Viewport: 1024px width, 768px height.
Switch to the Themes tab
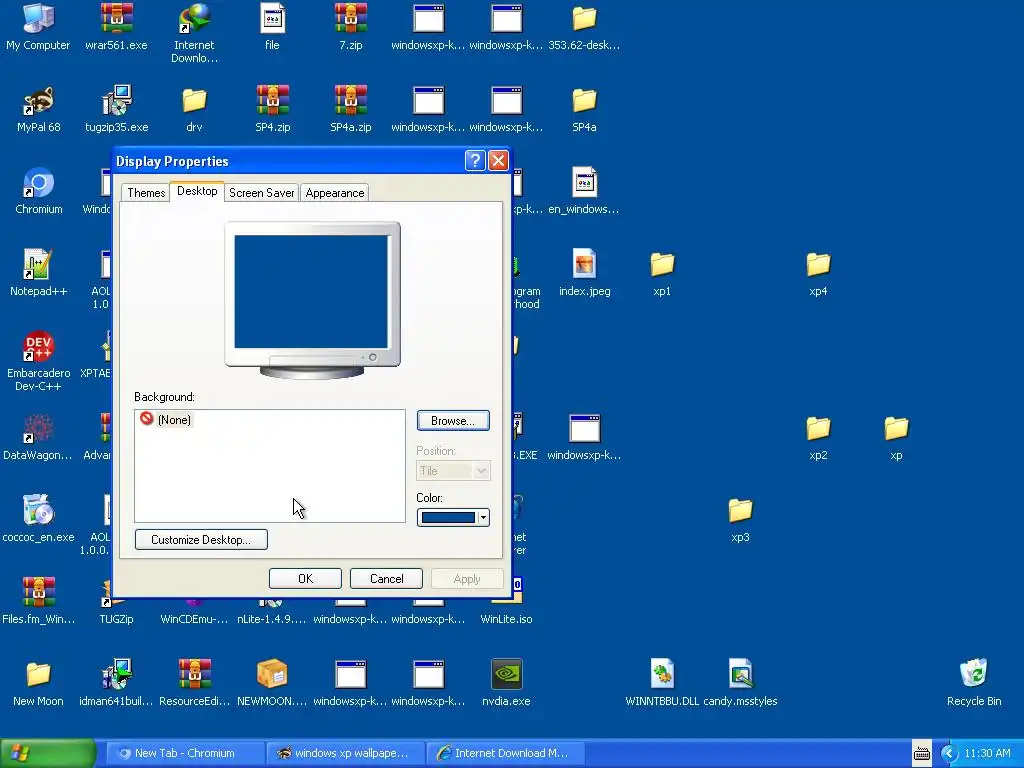(146, 193)
